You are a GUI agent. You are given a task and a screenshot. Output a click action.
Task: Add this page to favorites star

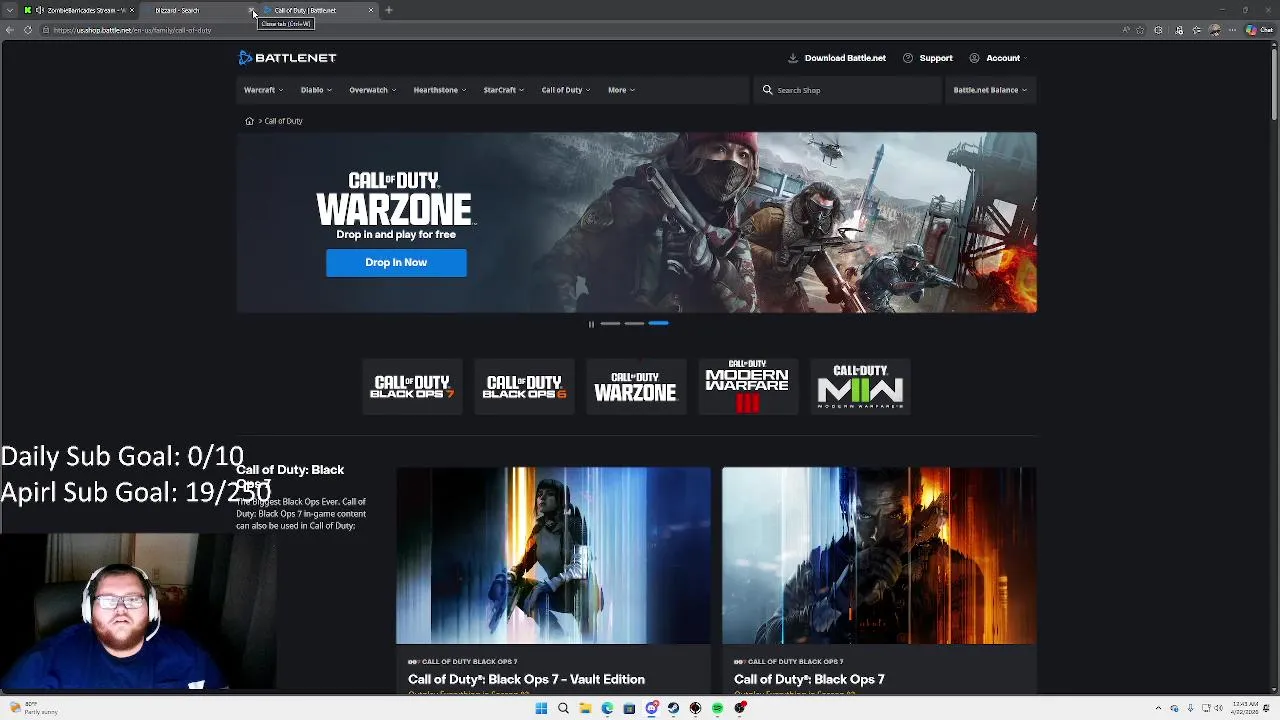pos(1141,30)
